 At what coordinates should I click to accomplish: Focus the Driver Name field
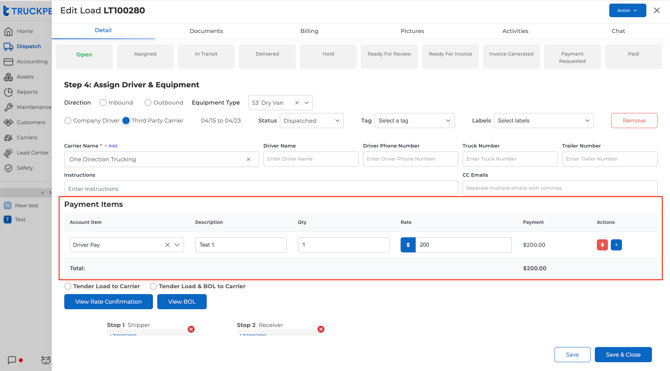pos(311,159)
